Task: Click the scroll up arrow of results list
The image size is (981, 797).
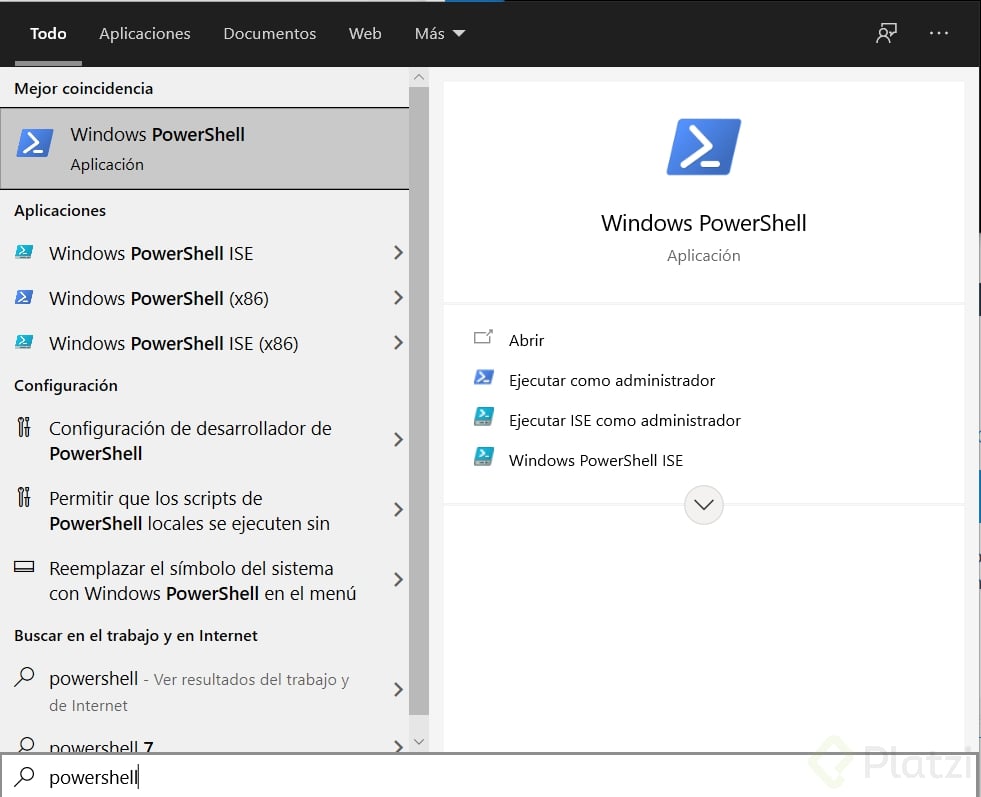Action: click(419, 78)
